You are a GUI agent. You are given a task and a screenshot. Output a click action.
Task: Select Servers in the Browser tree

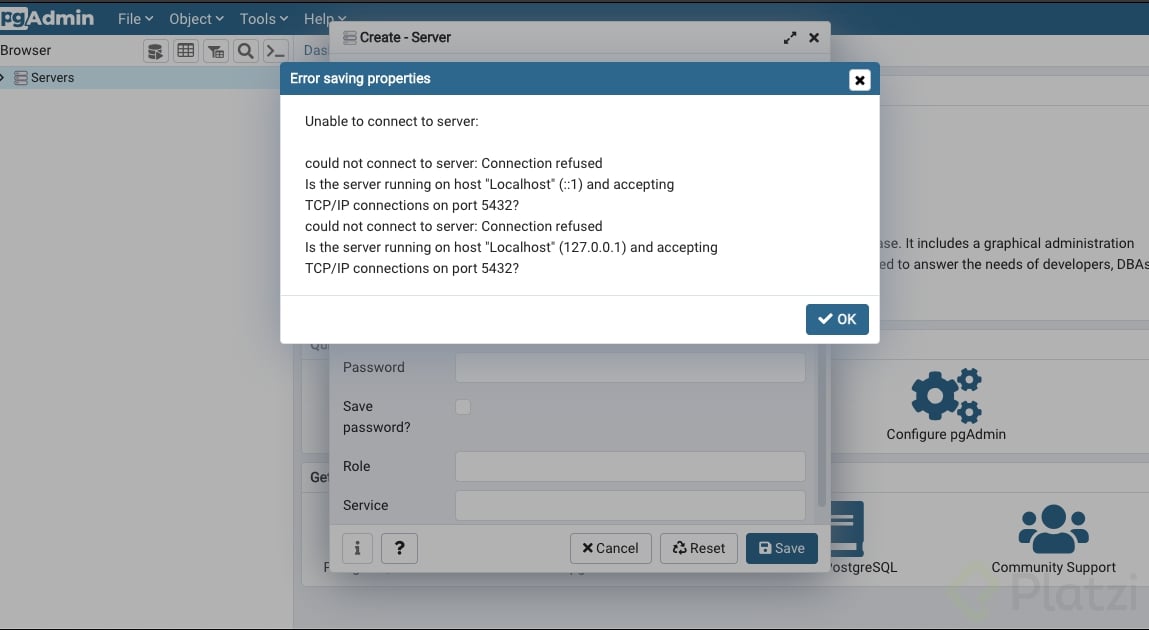(52, 78)
